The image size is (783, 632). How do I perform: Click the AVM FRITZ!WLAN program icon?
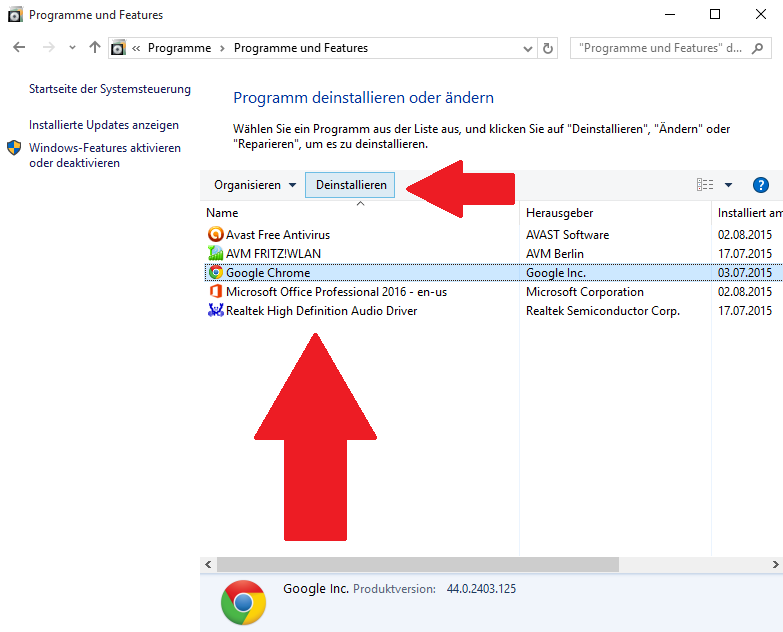215,254
